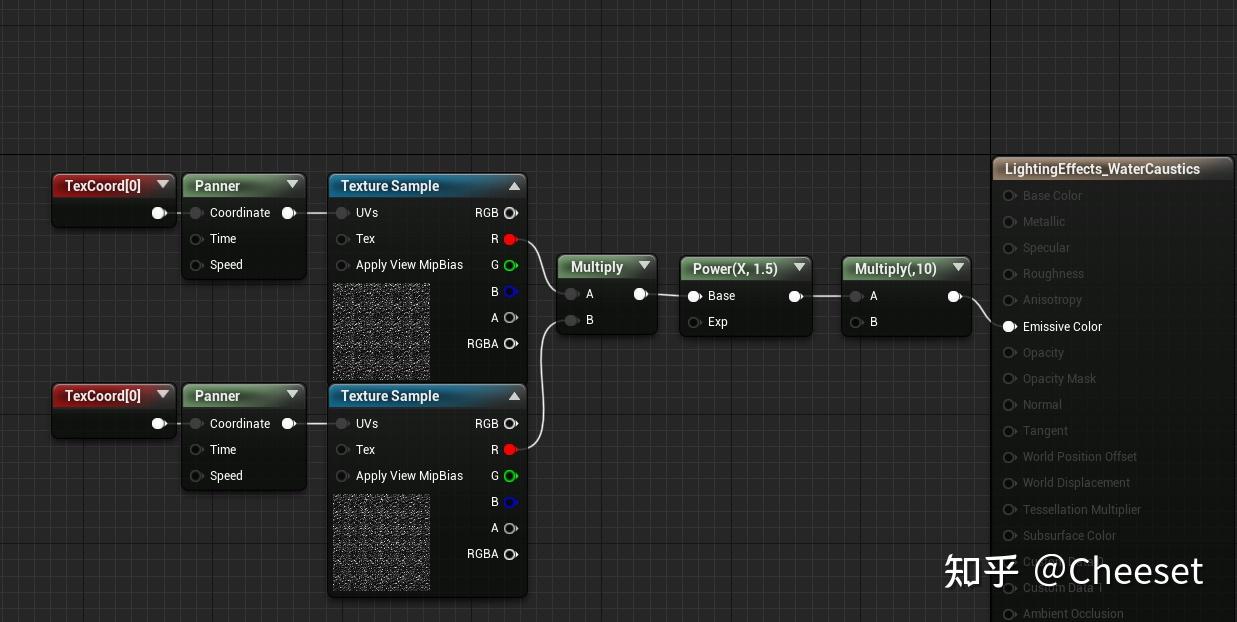The height and width of the screenshot is (622, 1237).
Task: Click the RGBA output pin on bottom Texture Sample
Action: [510, 554]
